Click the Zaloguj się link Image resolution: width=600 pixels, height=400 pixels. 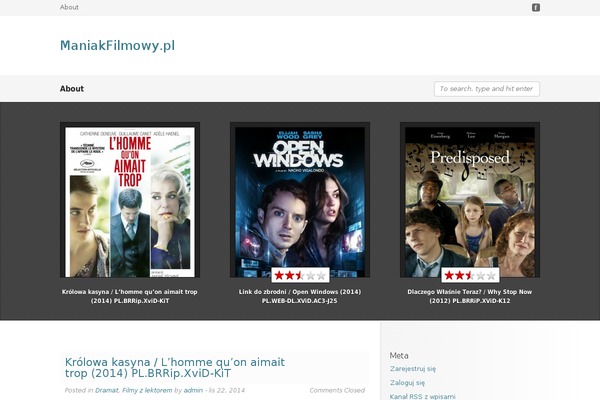[408, 382]
